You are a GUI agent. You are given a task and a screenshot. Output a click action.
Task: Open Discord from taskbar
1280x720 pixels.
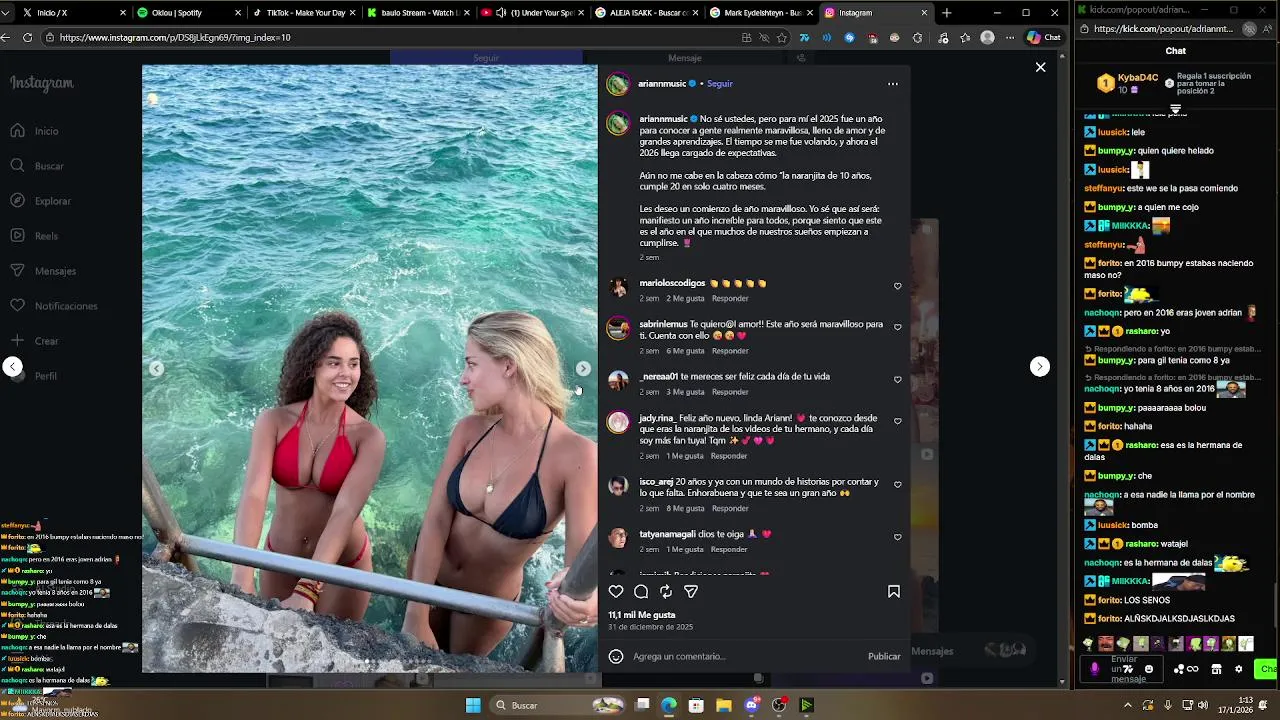(751, 705)
